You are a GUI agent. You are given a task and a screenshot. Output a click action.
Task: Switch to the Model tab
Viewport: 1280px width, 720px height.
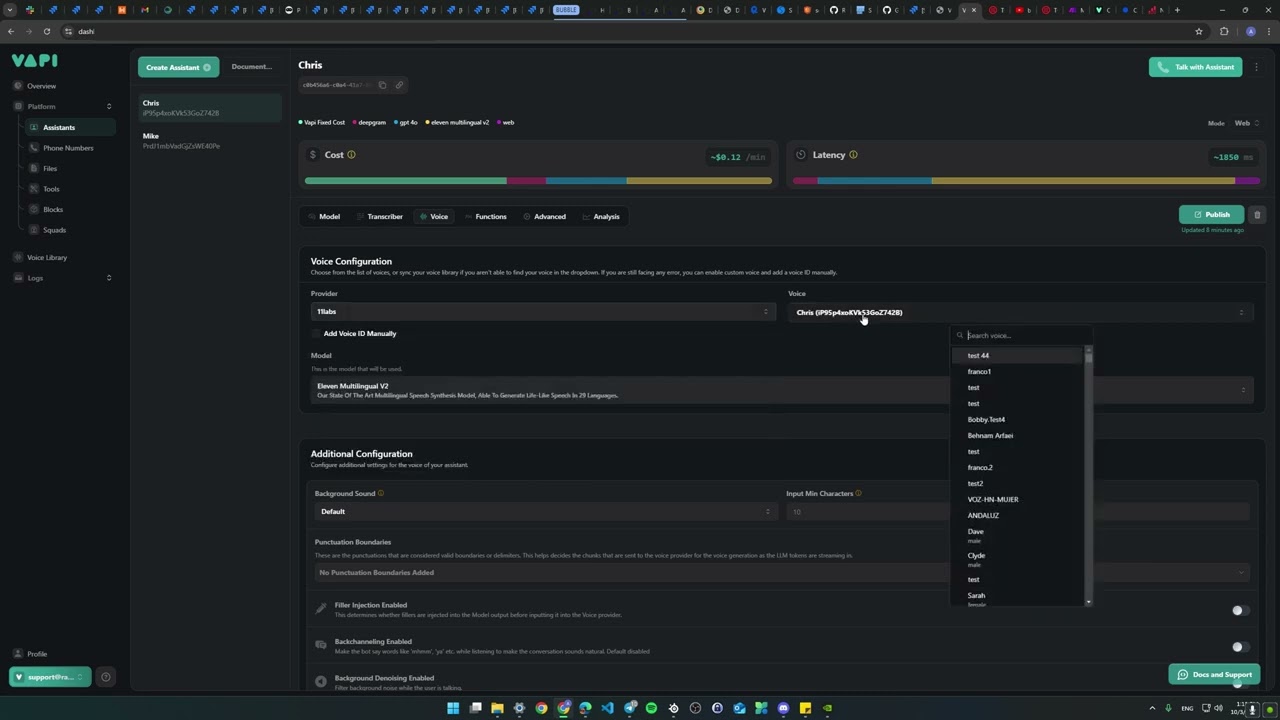(x=324, y=217)
